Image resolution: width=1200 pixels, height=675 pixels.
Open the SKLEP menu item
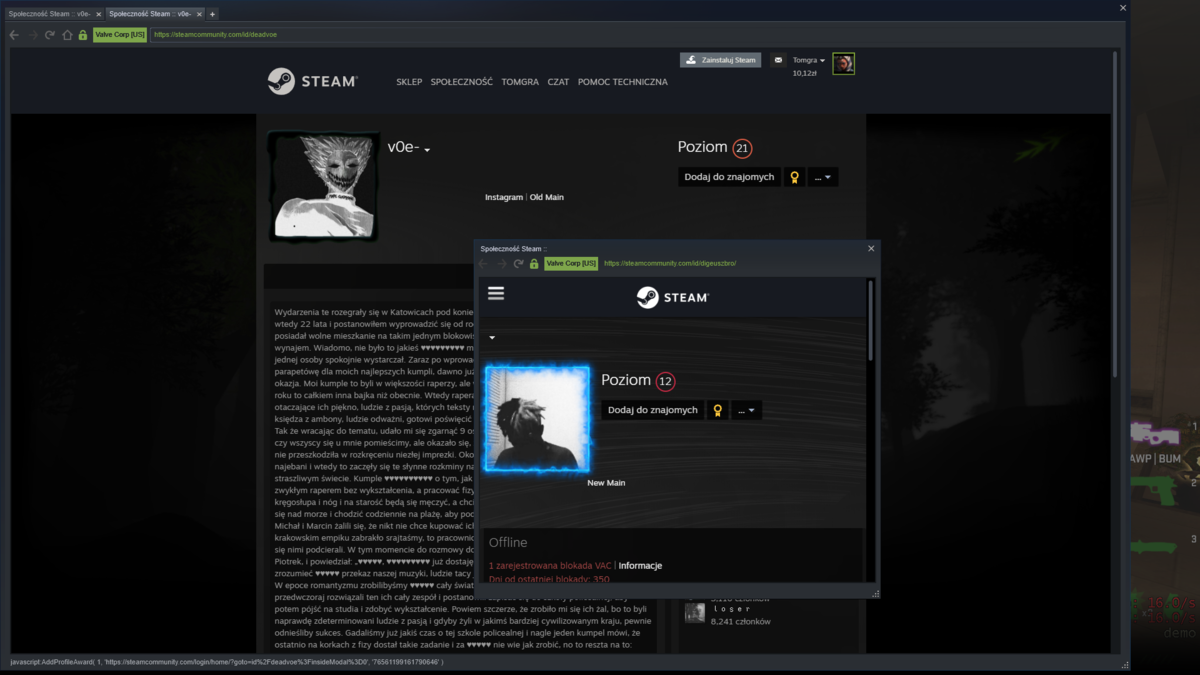tap(409, 82)
